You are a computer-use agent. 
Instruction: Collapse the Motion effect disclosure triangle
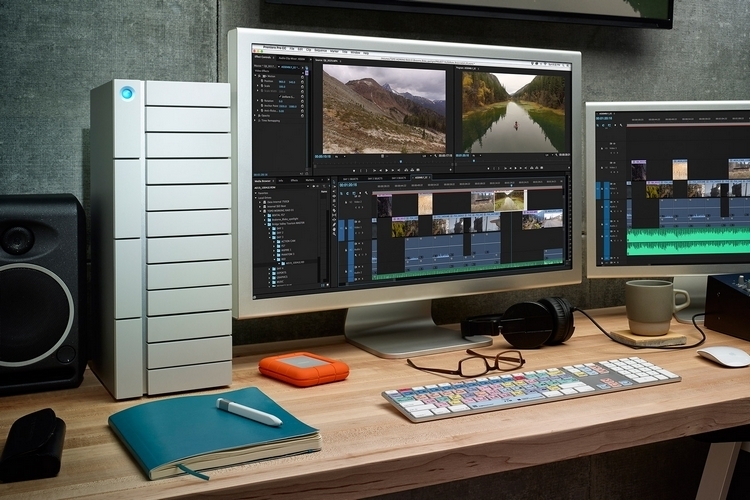point(257,77)
